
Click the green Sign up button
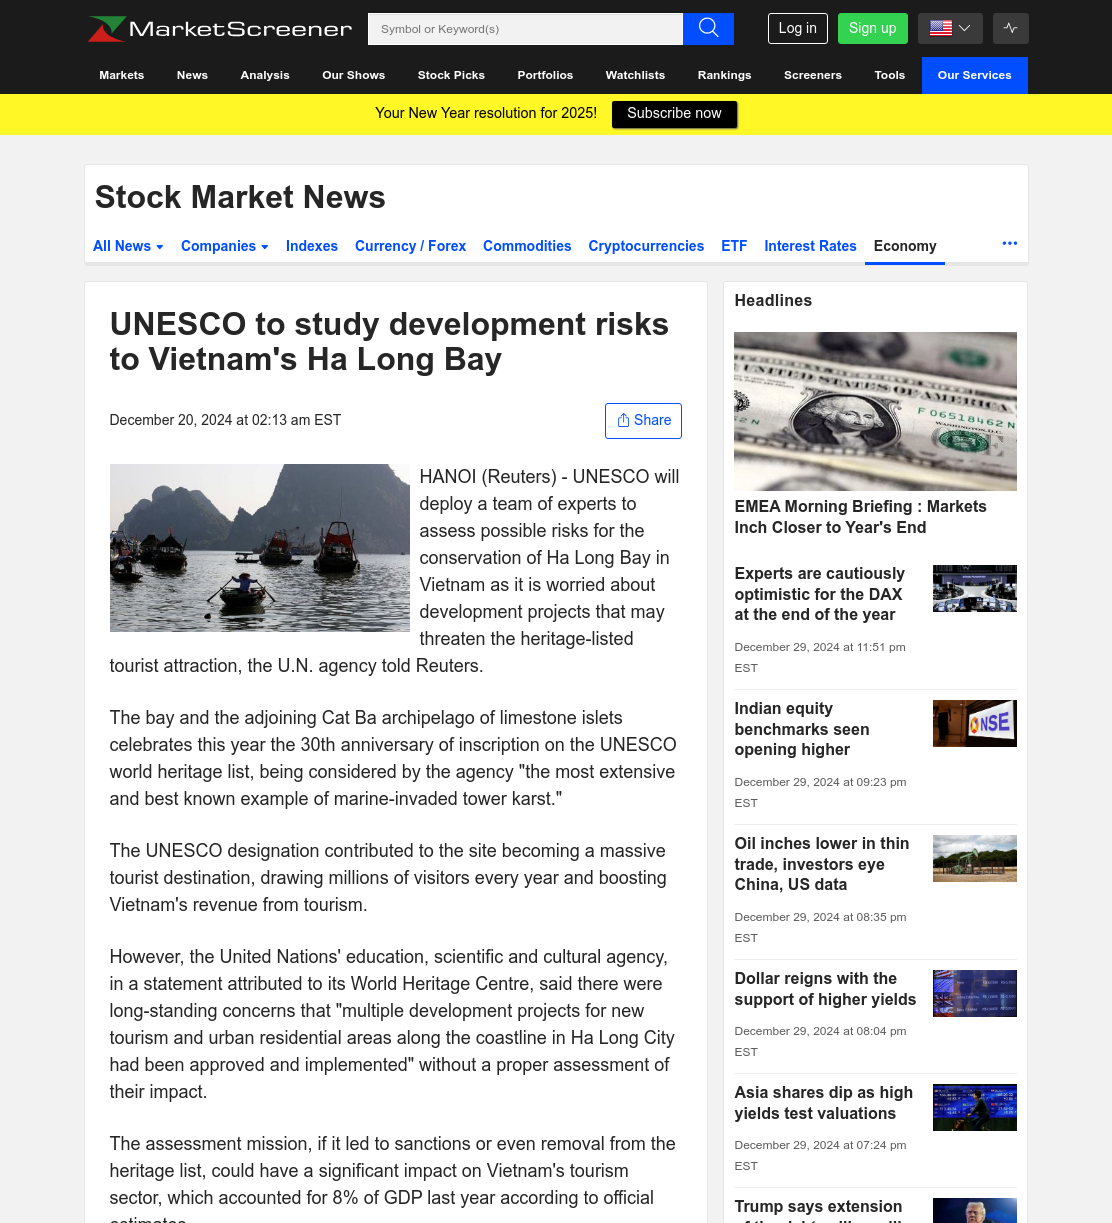click(x=873, y=28)
